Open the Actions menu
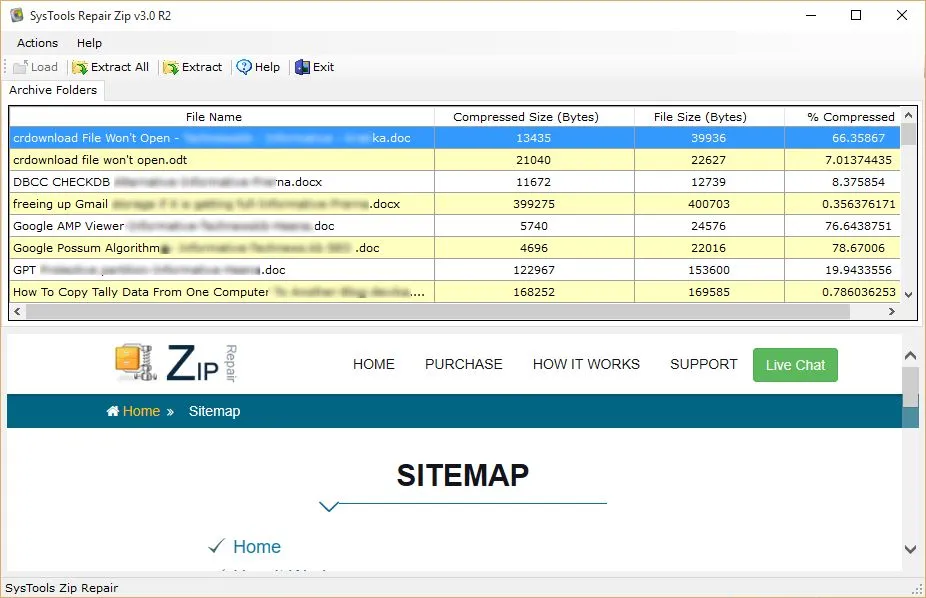 click(x=37, y=43)
